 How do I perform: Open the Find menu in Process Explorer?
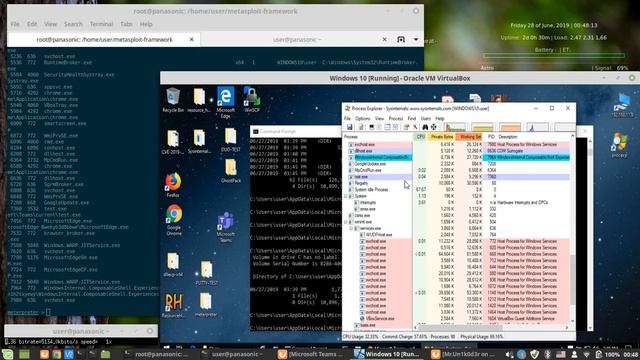tap(412, 118)
